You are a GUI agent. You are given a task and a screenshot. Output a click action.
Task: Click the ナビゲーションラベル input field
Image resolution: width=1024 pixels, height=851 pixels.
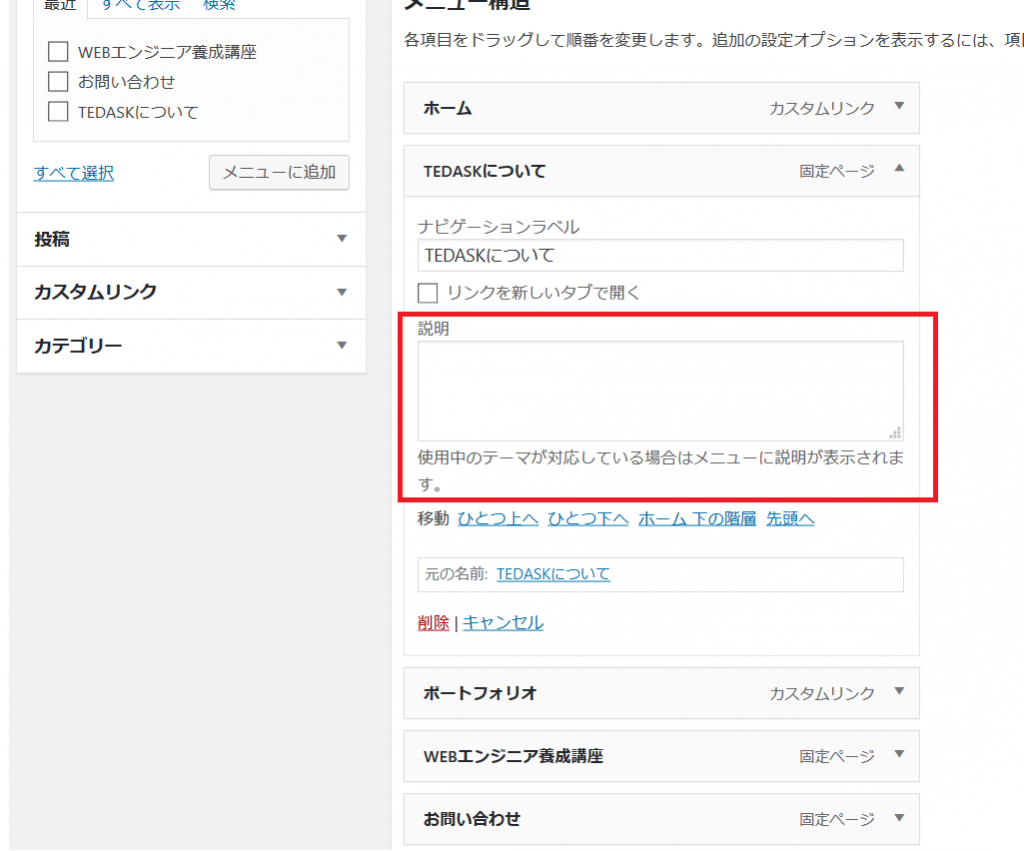tap(660, 255)
